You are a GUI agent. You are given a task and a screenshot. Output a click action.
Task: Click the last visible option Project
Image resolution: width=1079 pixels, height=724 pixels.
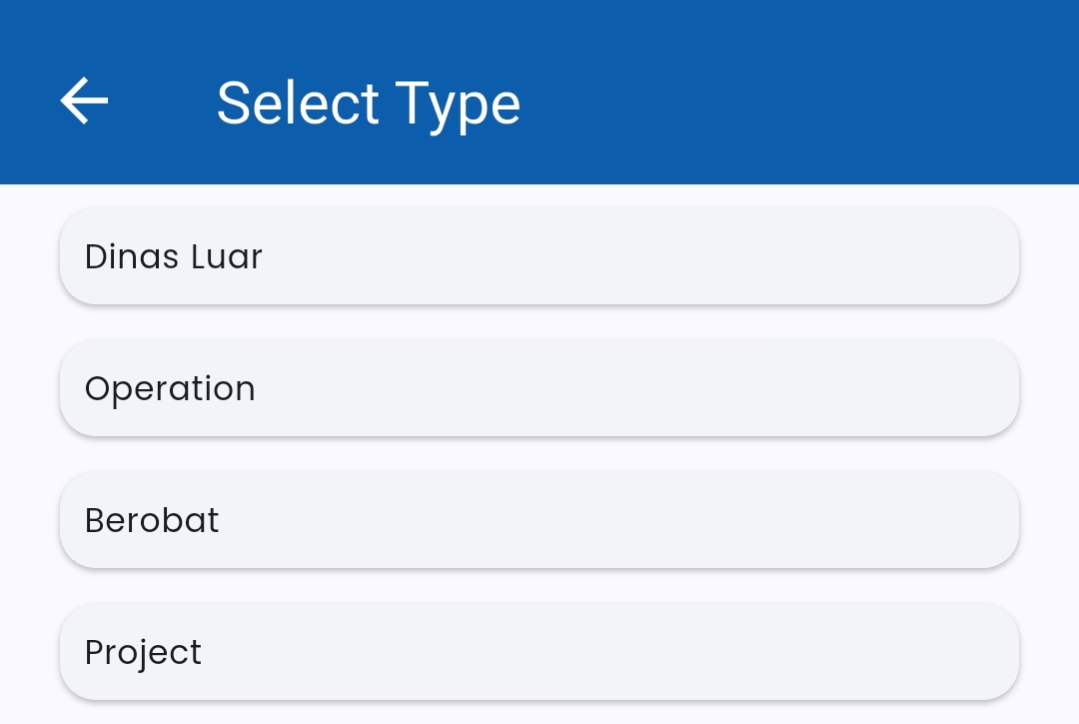tap(539, 652)
